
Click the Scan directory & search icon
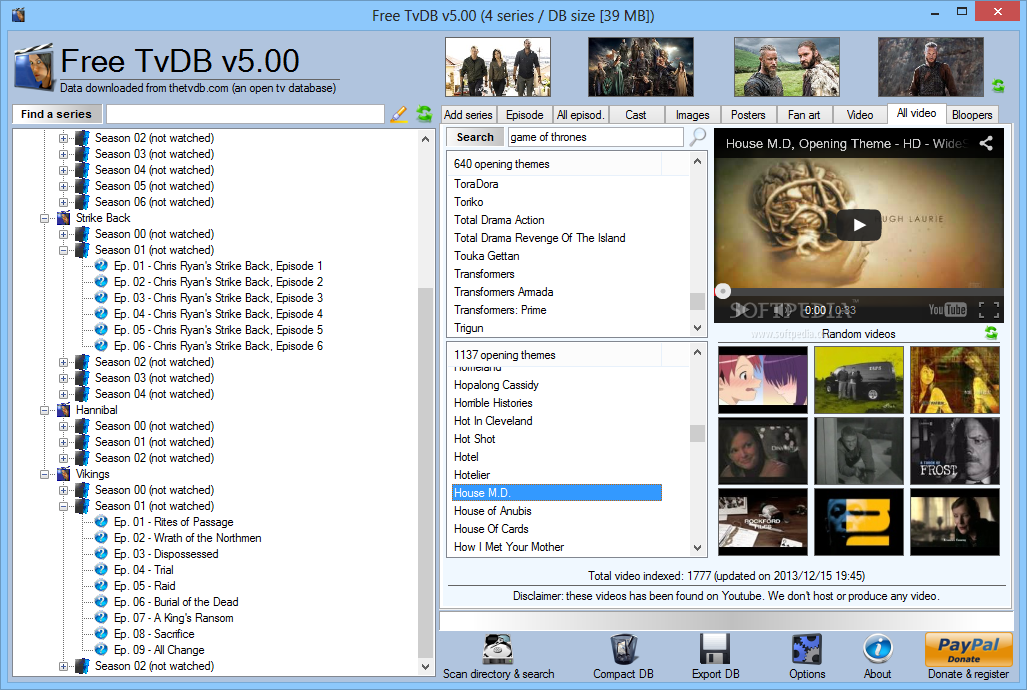[x=498, y=650]
